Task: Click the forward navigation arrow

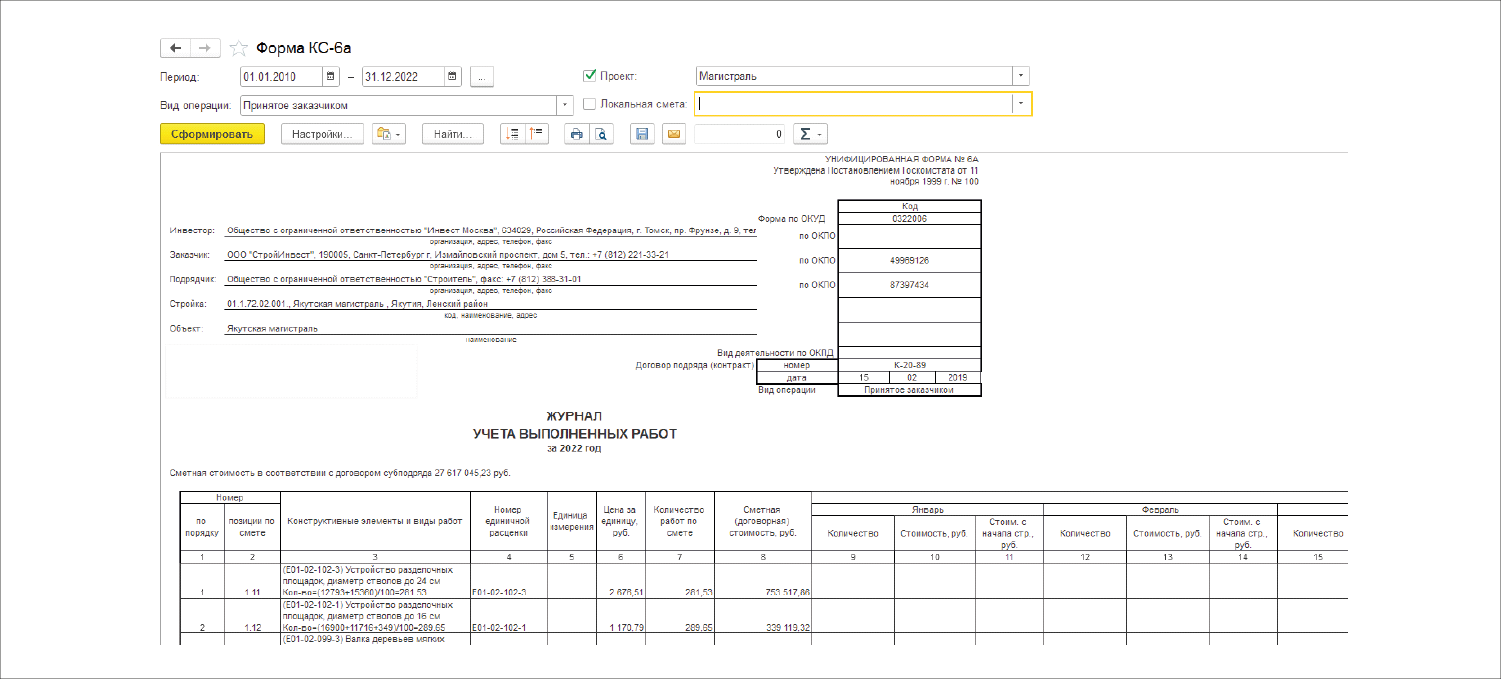Action: (205, 48)
